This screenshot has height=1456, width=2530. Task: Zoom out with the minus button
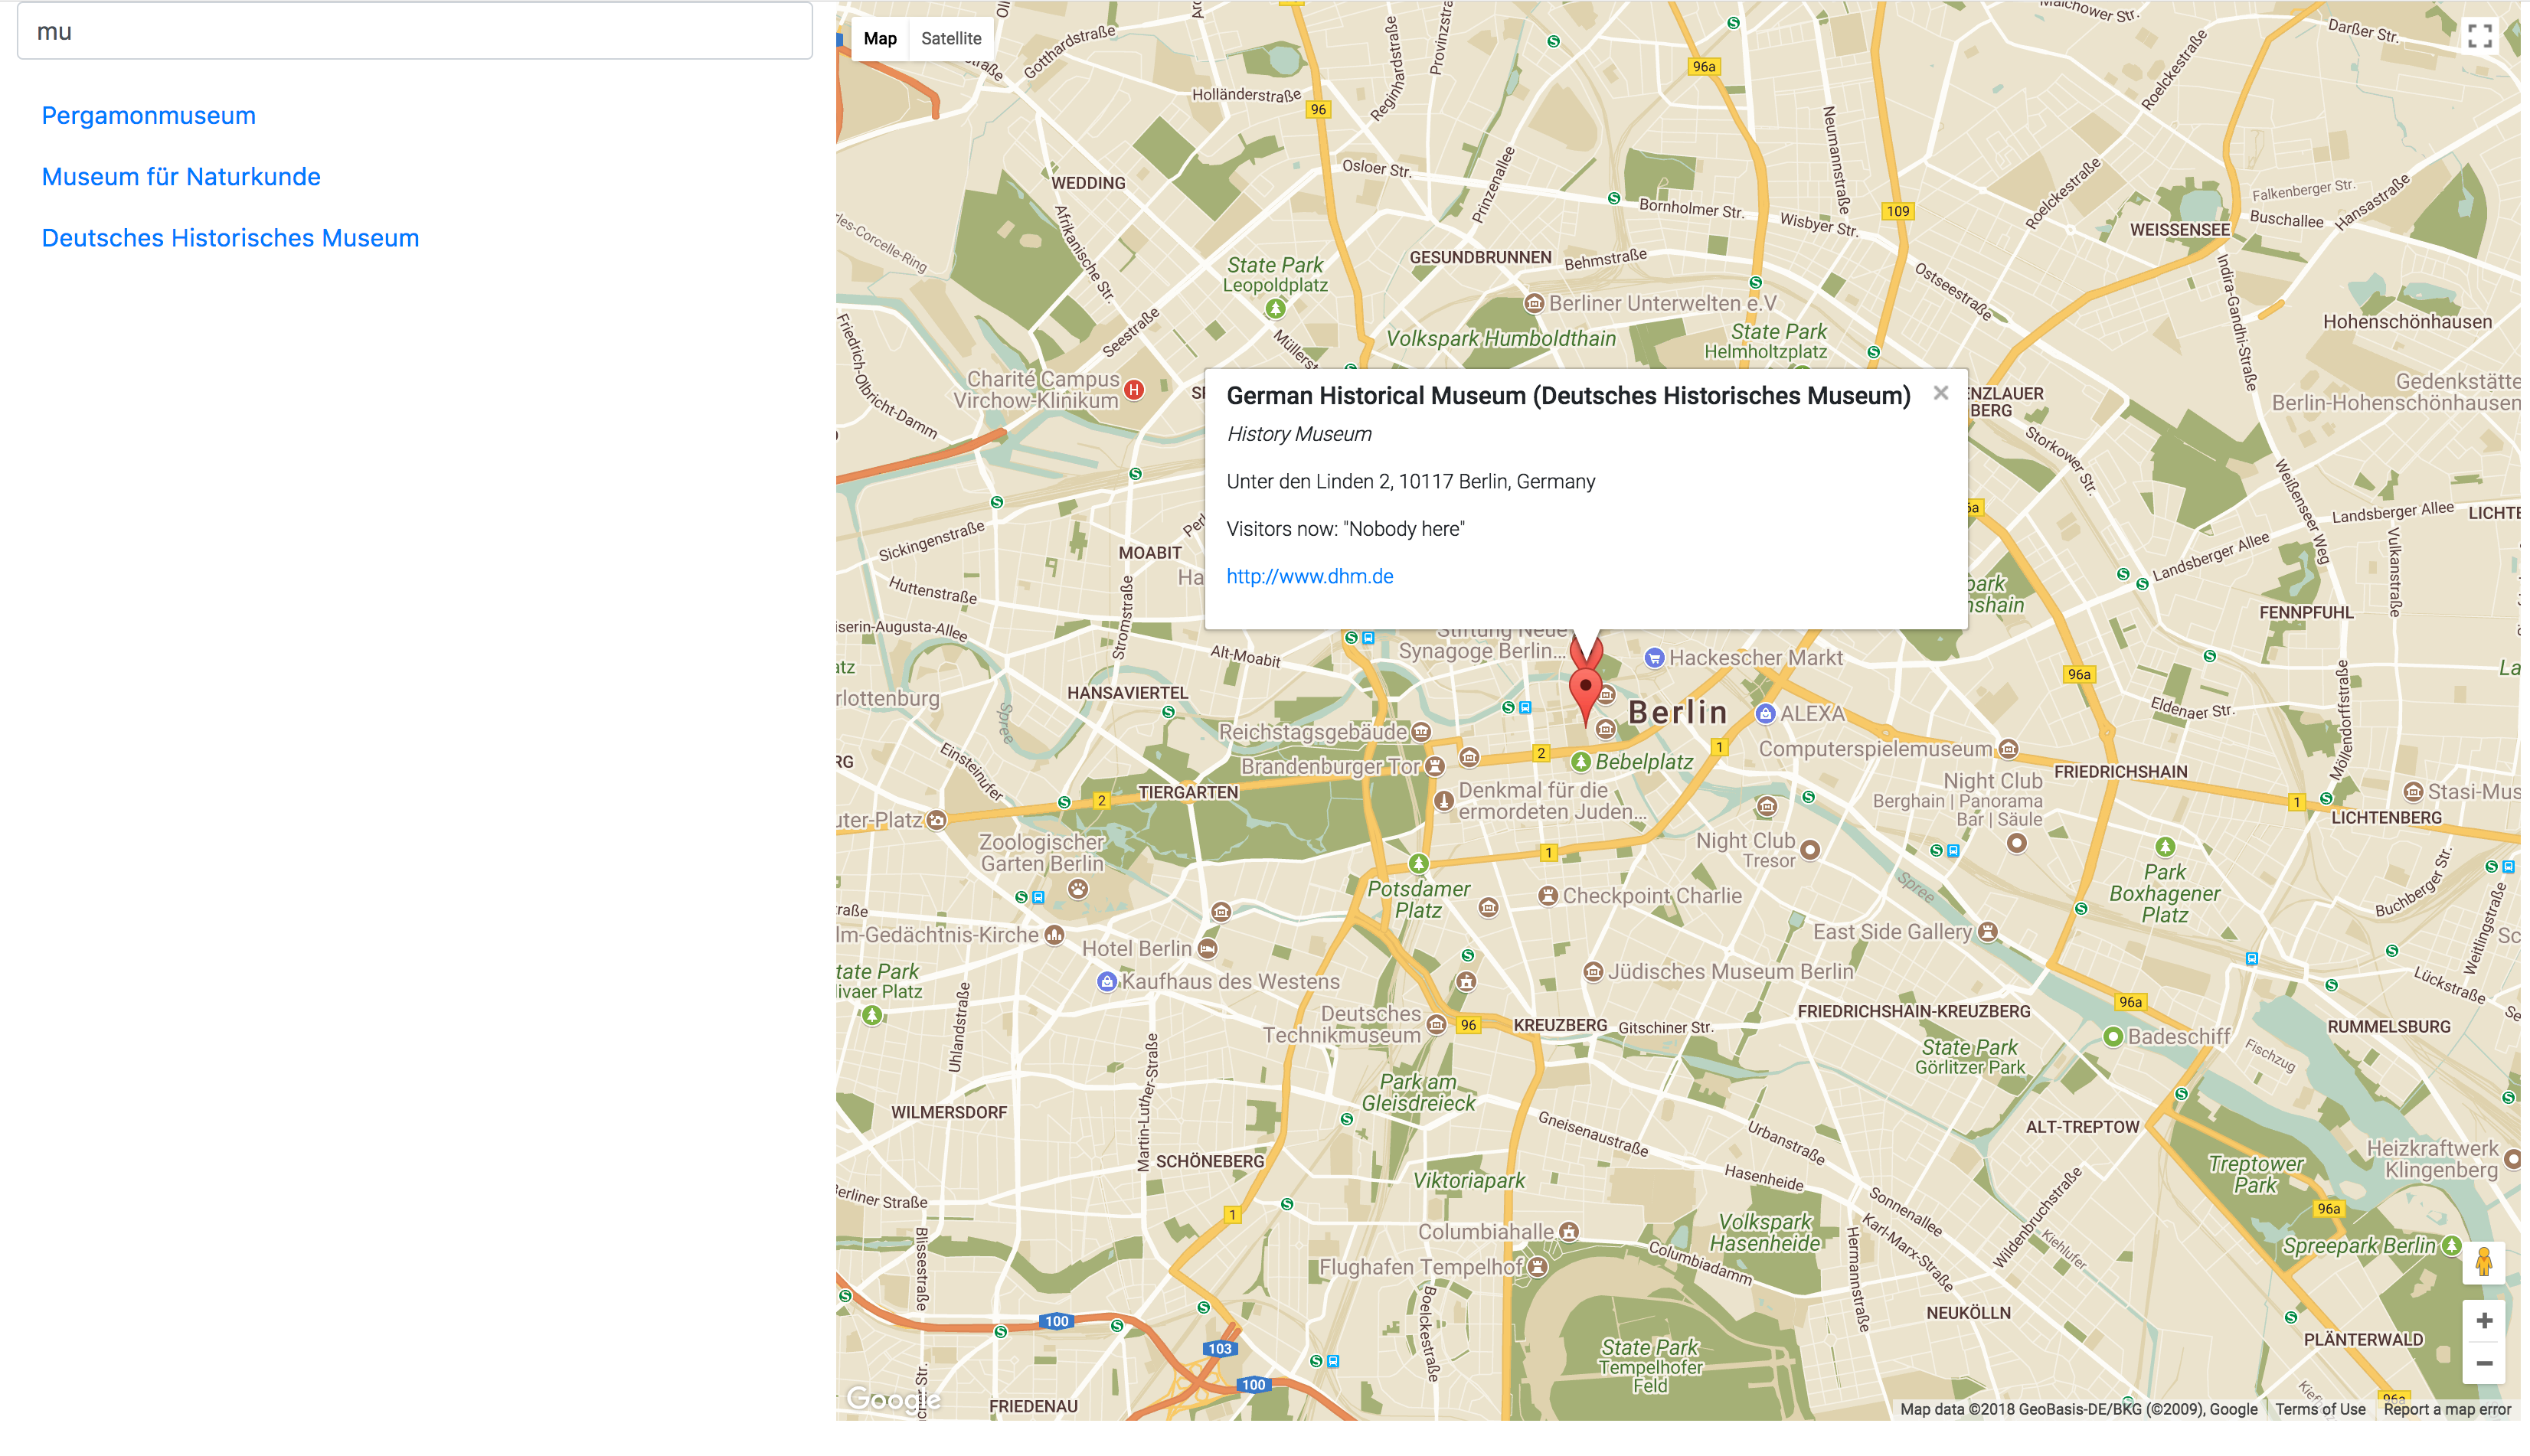2483,1364
